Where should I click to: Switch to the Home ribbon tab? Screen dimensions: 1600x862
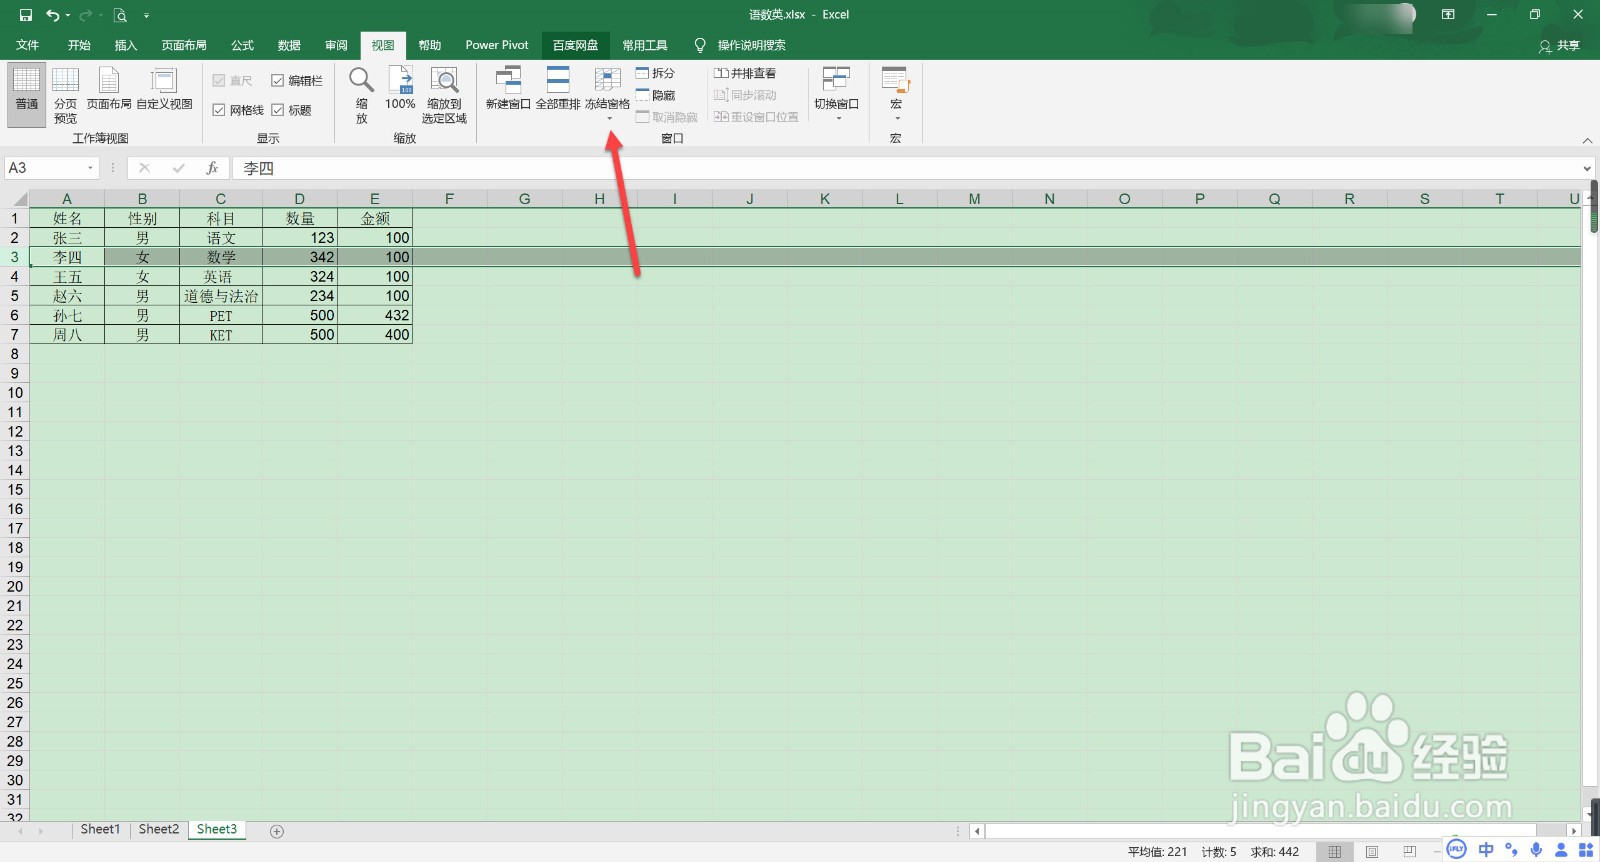79,45
